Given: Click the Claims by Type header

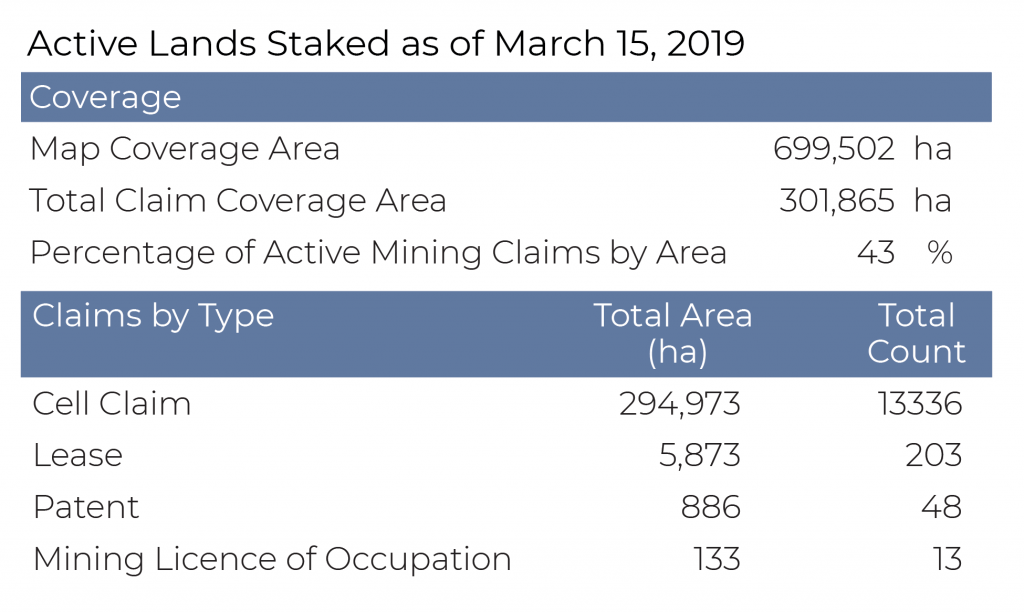Looking at the screenshot, I should (x=153, y=317).
